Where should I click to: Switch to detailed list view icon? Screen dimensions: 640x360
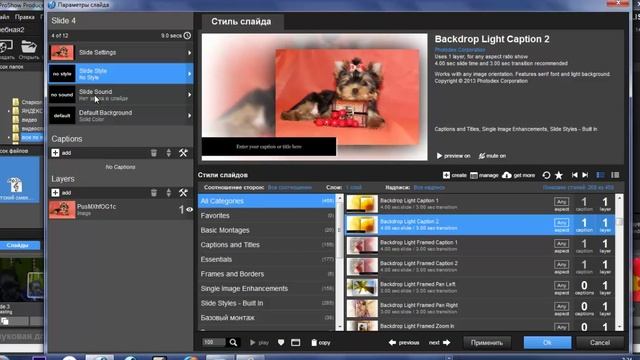(x=600, y=175)
